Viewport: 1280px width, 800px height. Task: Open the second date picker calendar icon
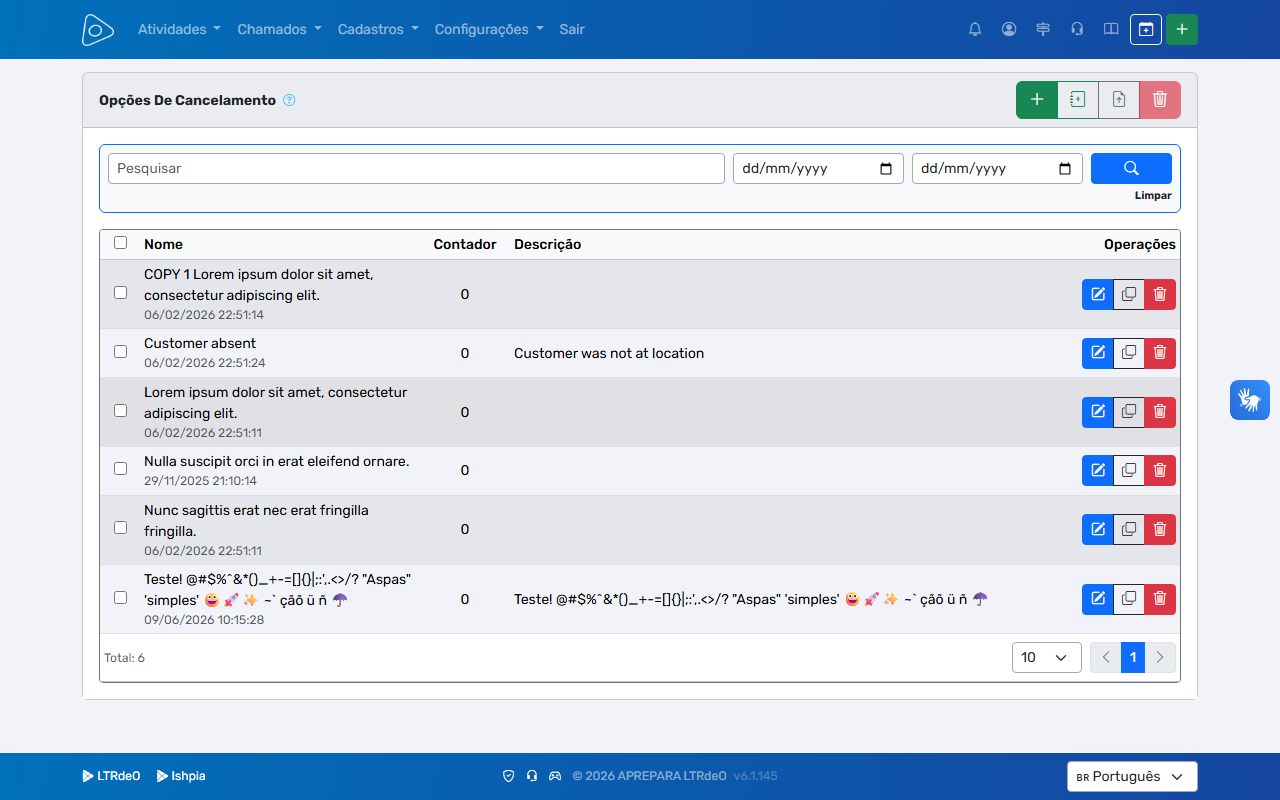[x=1064, y=169]
